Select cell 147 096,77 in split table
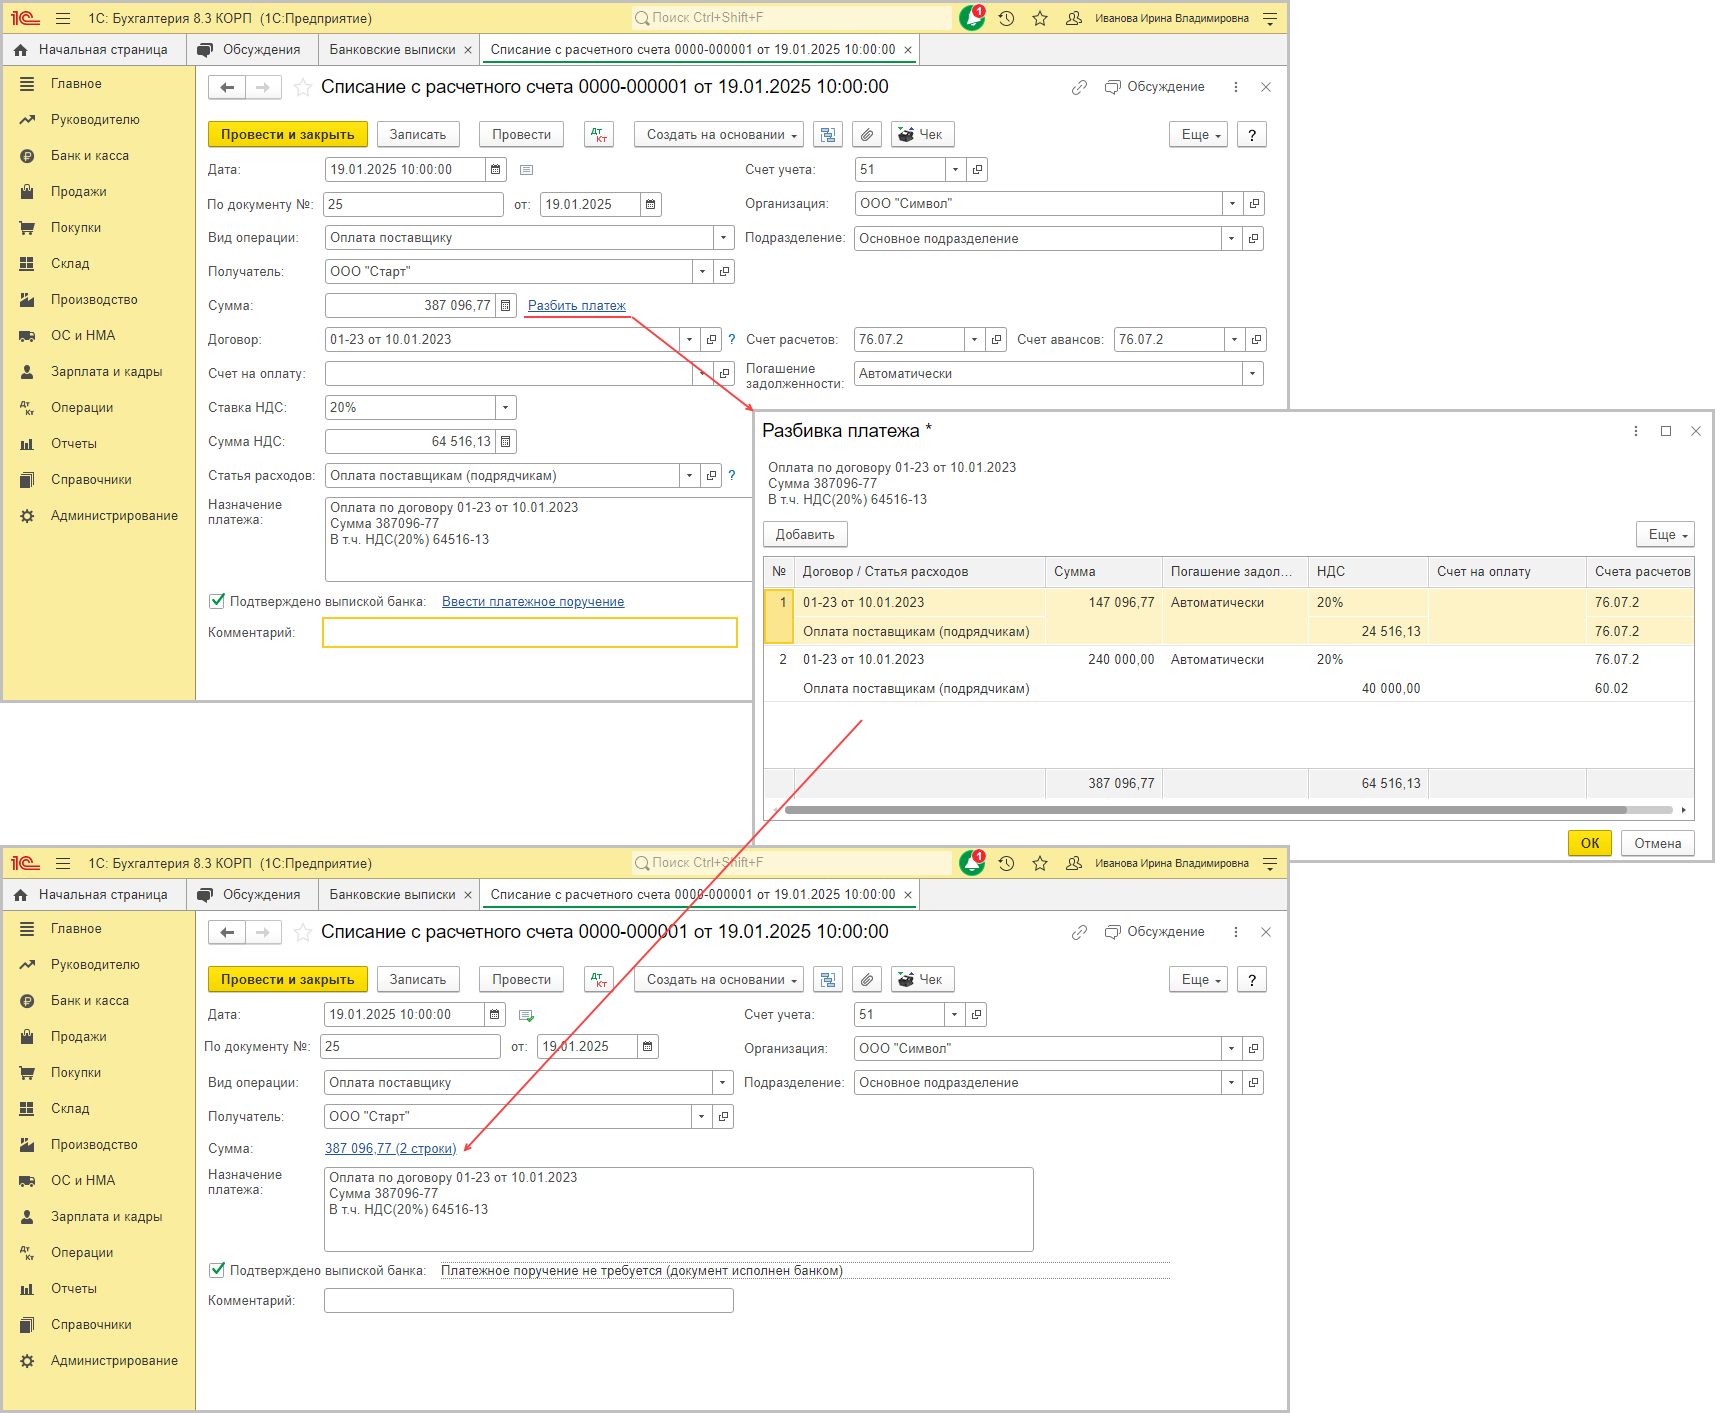This screenshot has height=1413, width=1715. click(x=1103, y=603)
